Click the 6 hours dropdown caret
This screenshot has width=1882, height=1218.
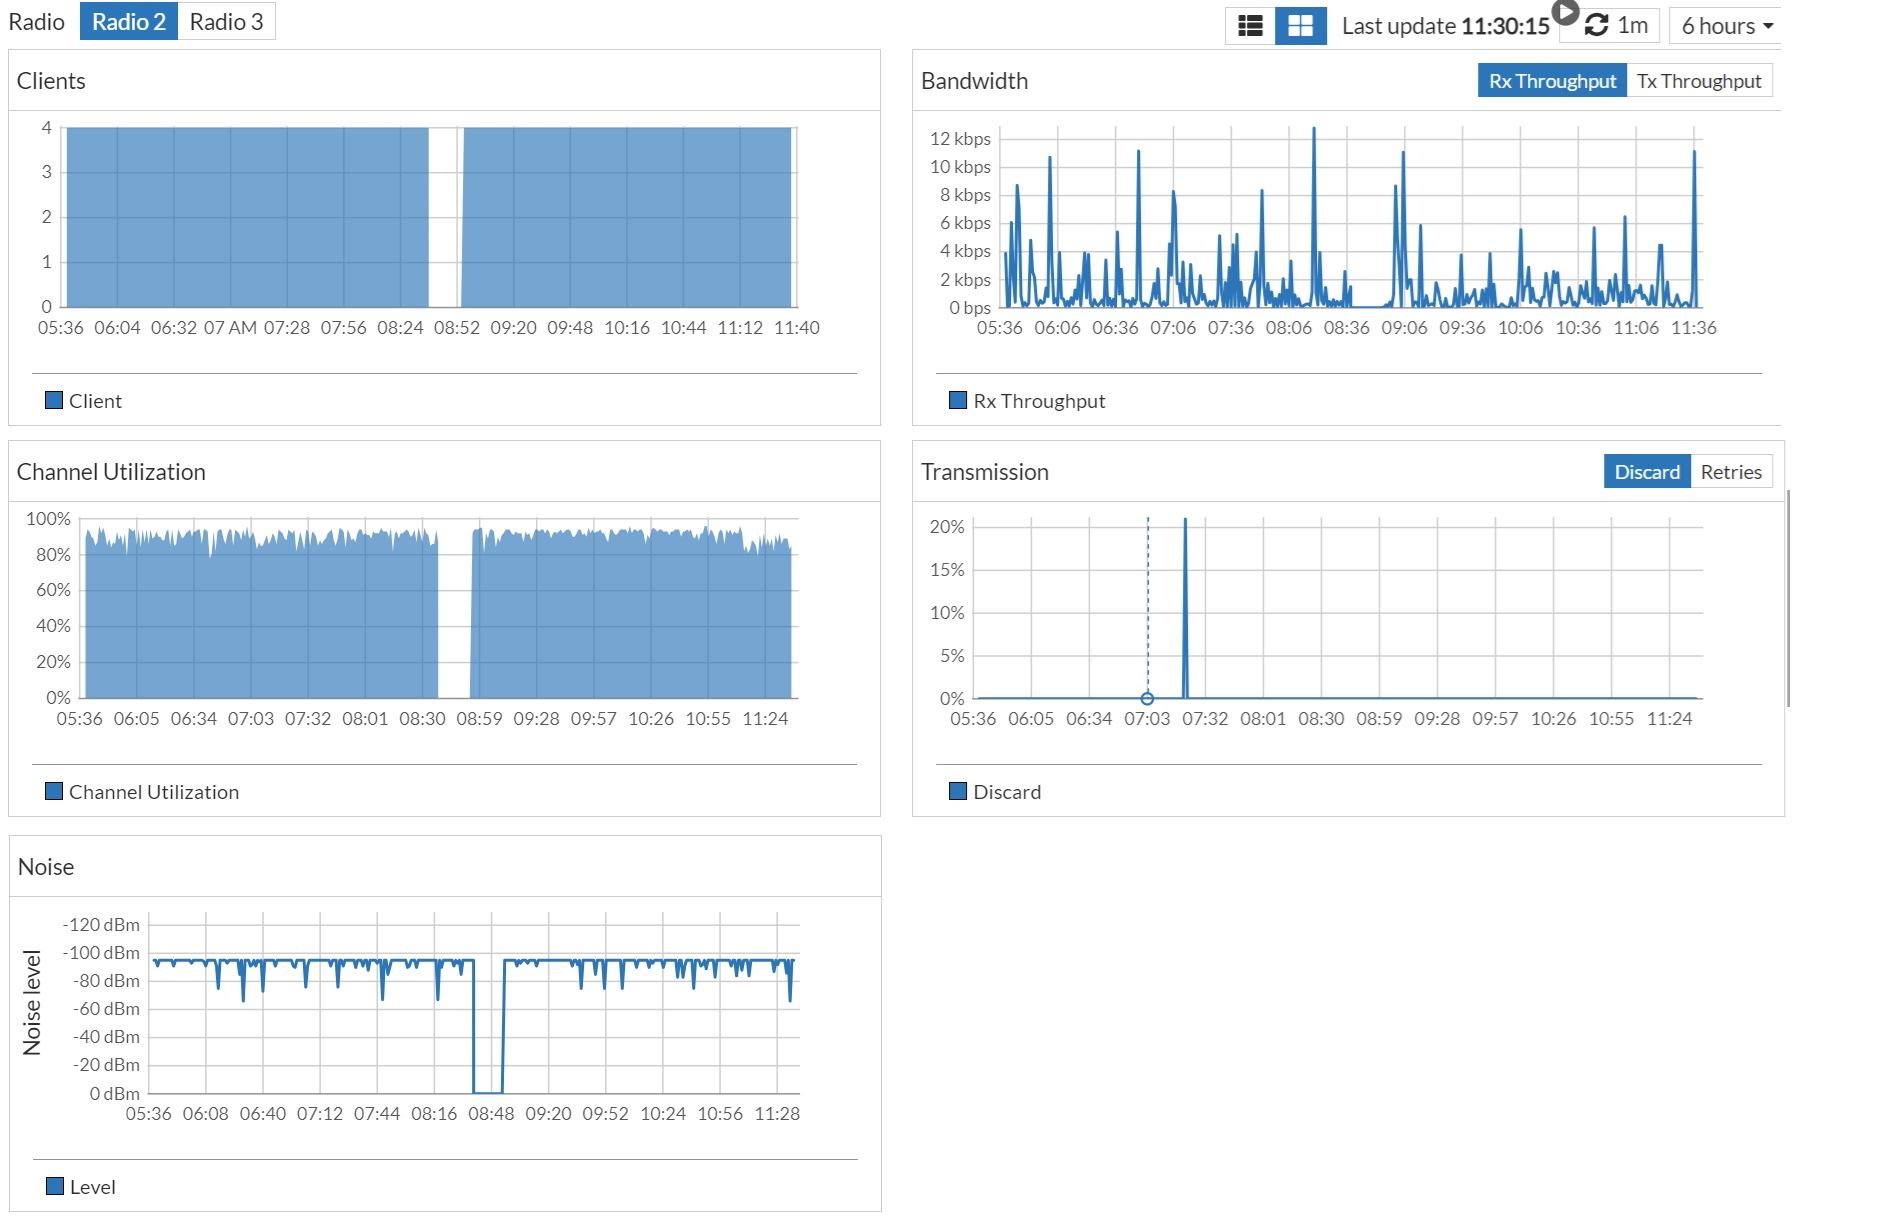[x=1768, y=27]
